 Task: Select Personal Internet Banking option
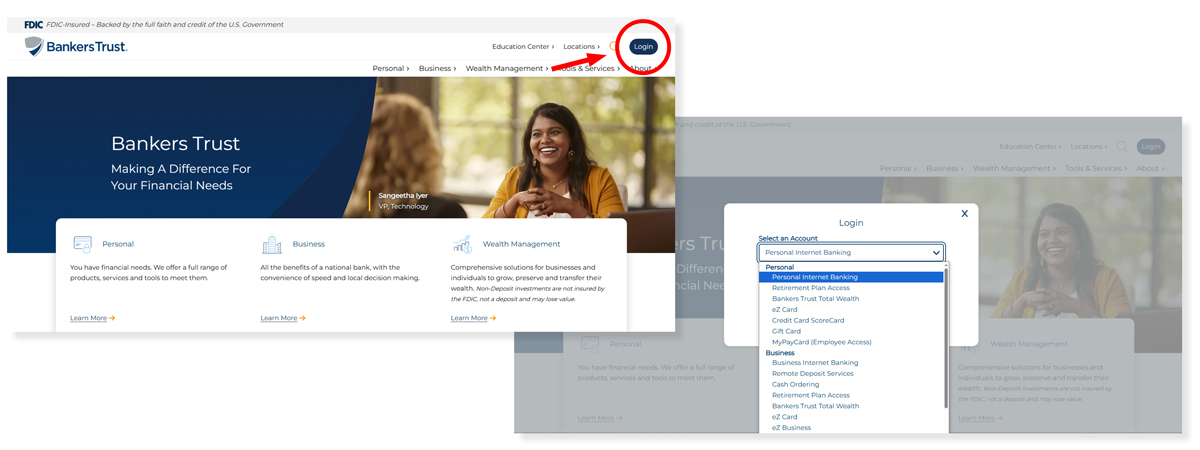tap(851, 277)
